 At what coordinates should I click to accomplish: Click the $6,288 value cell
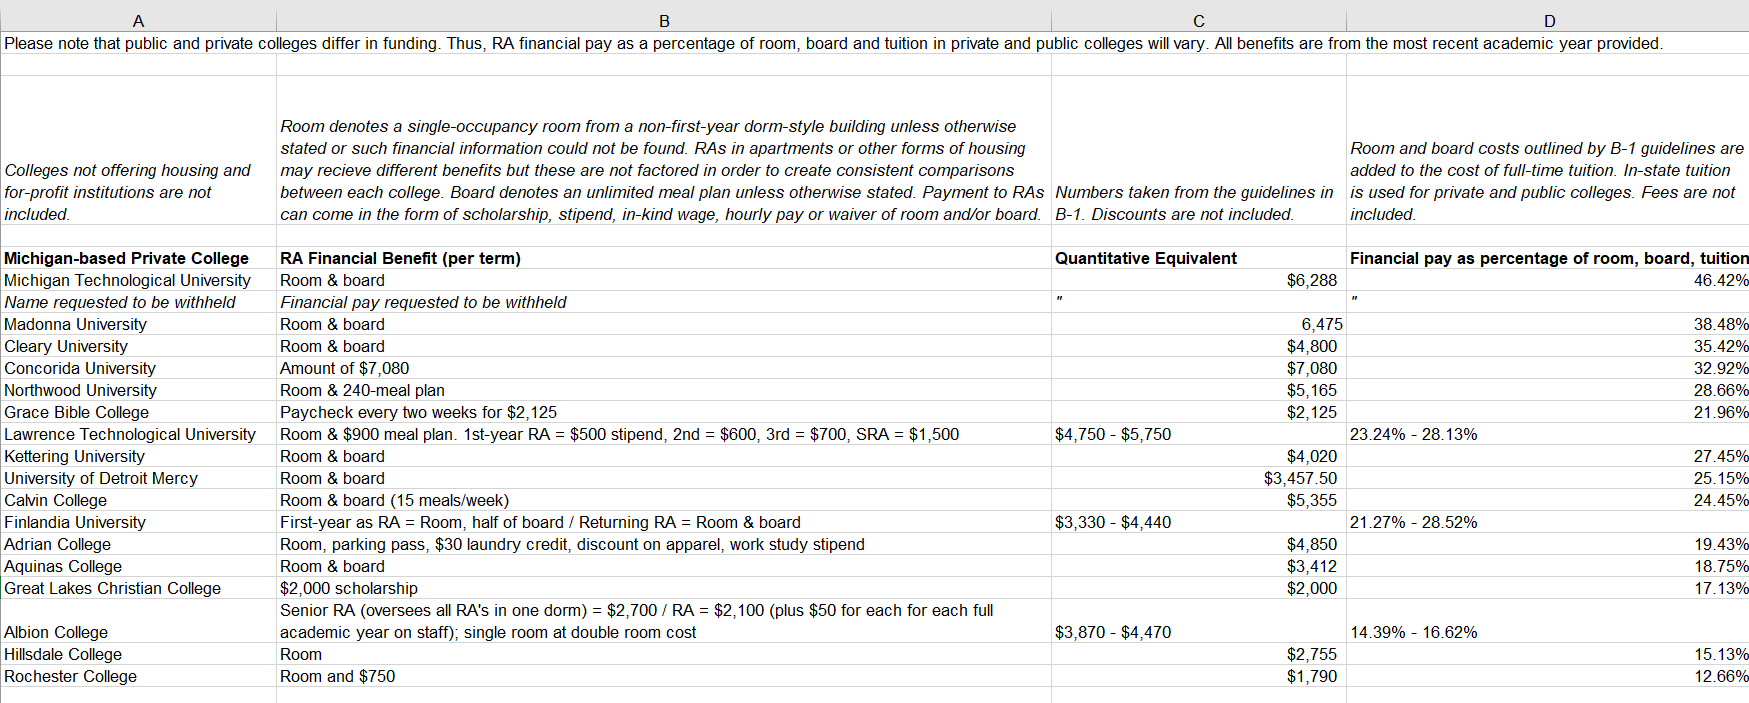tap(1199, 280)
